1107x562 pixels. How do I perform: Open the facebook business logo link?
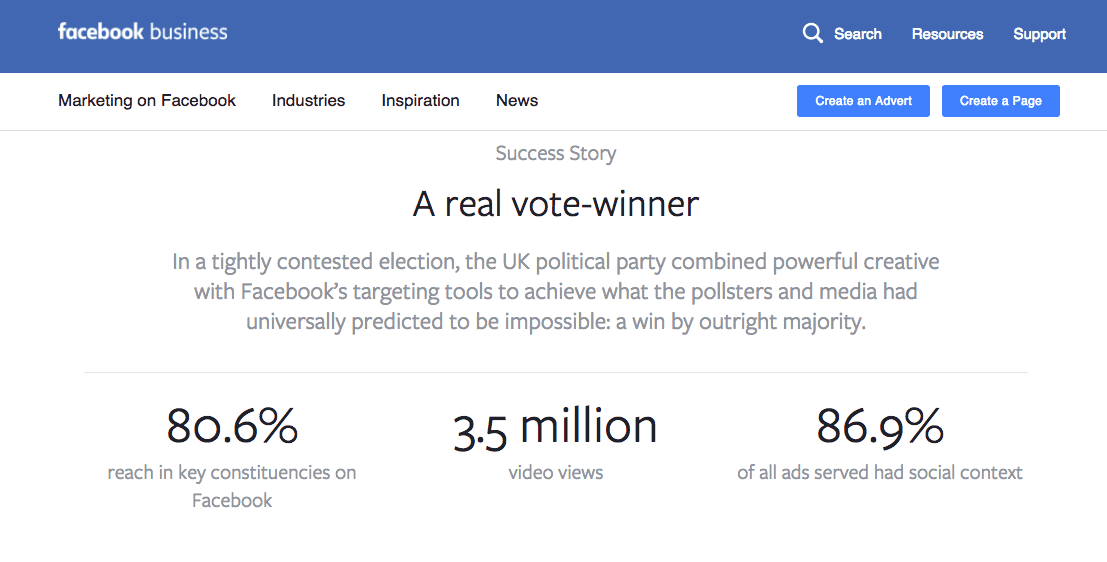coord(143,32)
